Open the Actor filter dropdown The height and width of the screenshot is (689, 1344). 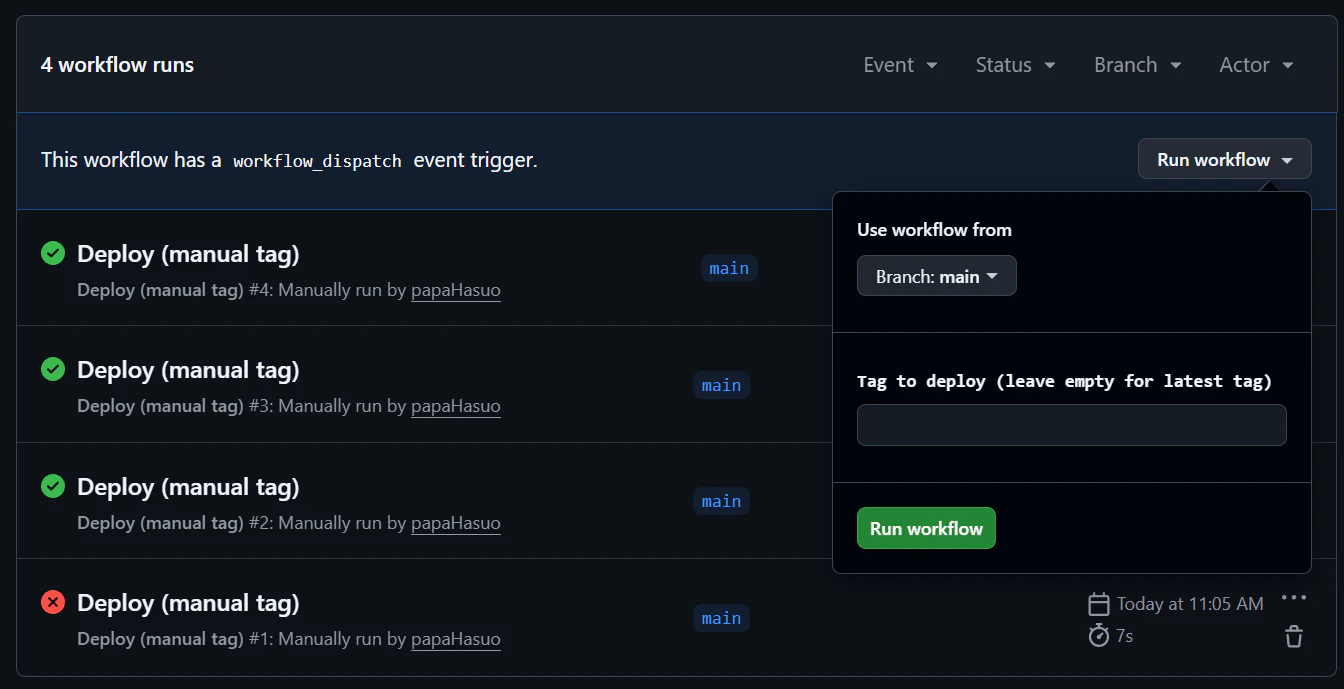(x=1257, y=65)
